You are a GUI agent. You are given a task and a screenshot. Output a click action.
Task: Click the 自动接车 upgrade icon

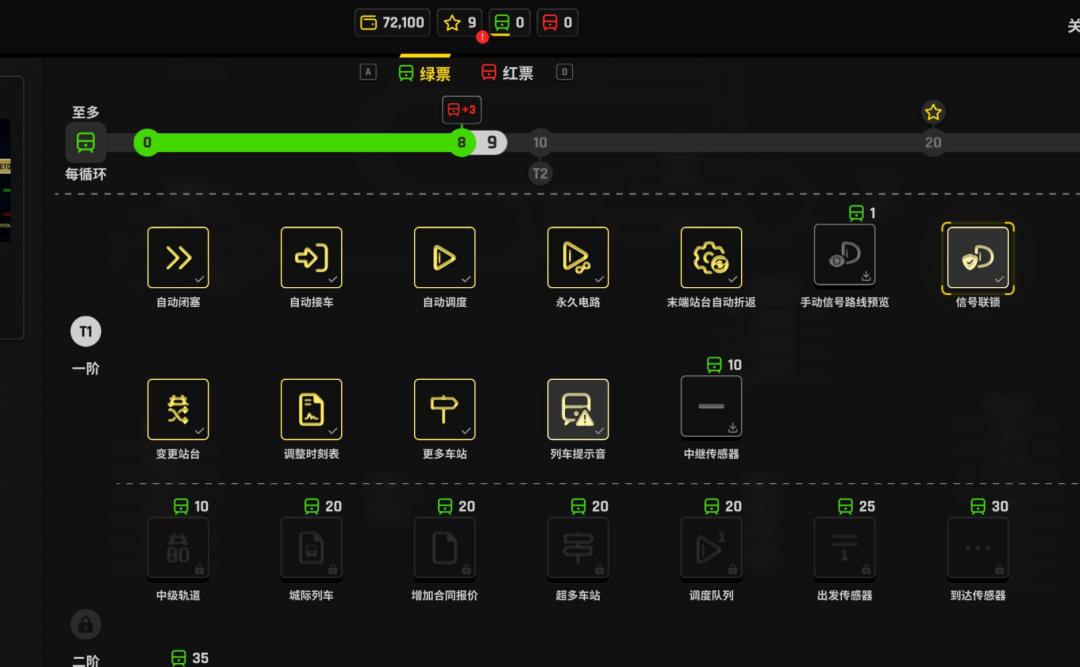click(x=311, y=258)
